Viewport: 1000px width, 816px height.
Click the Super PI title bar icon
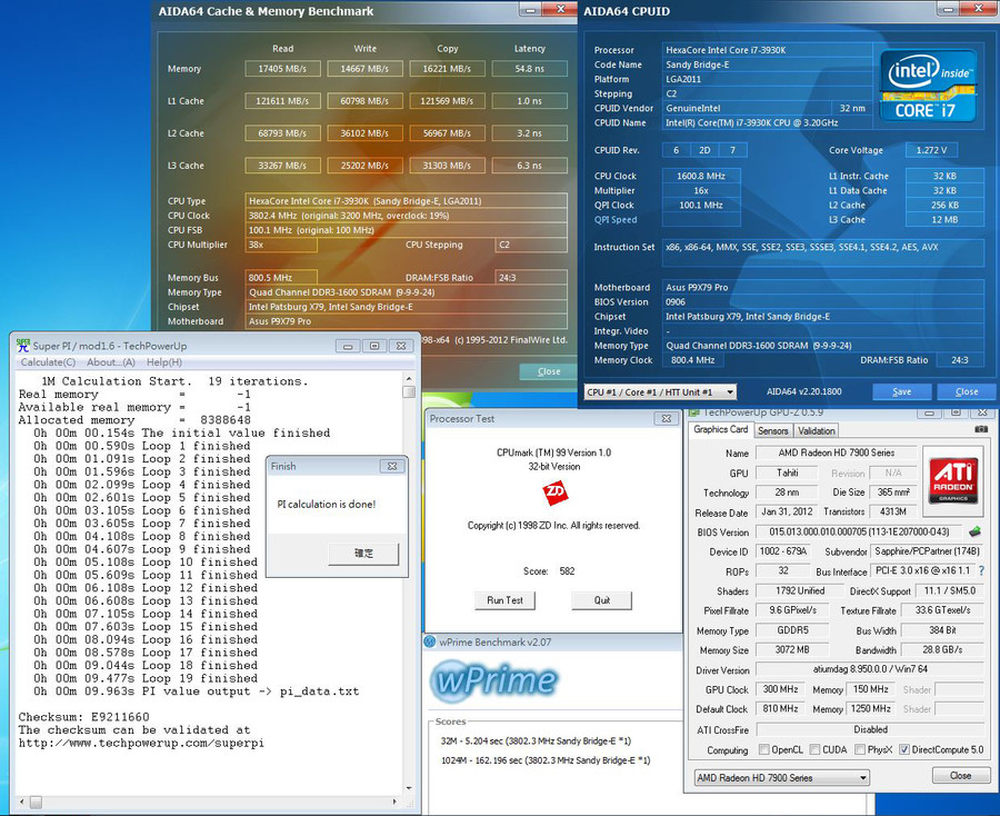tap(23, 346)
